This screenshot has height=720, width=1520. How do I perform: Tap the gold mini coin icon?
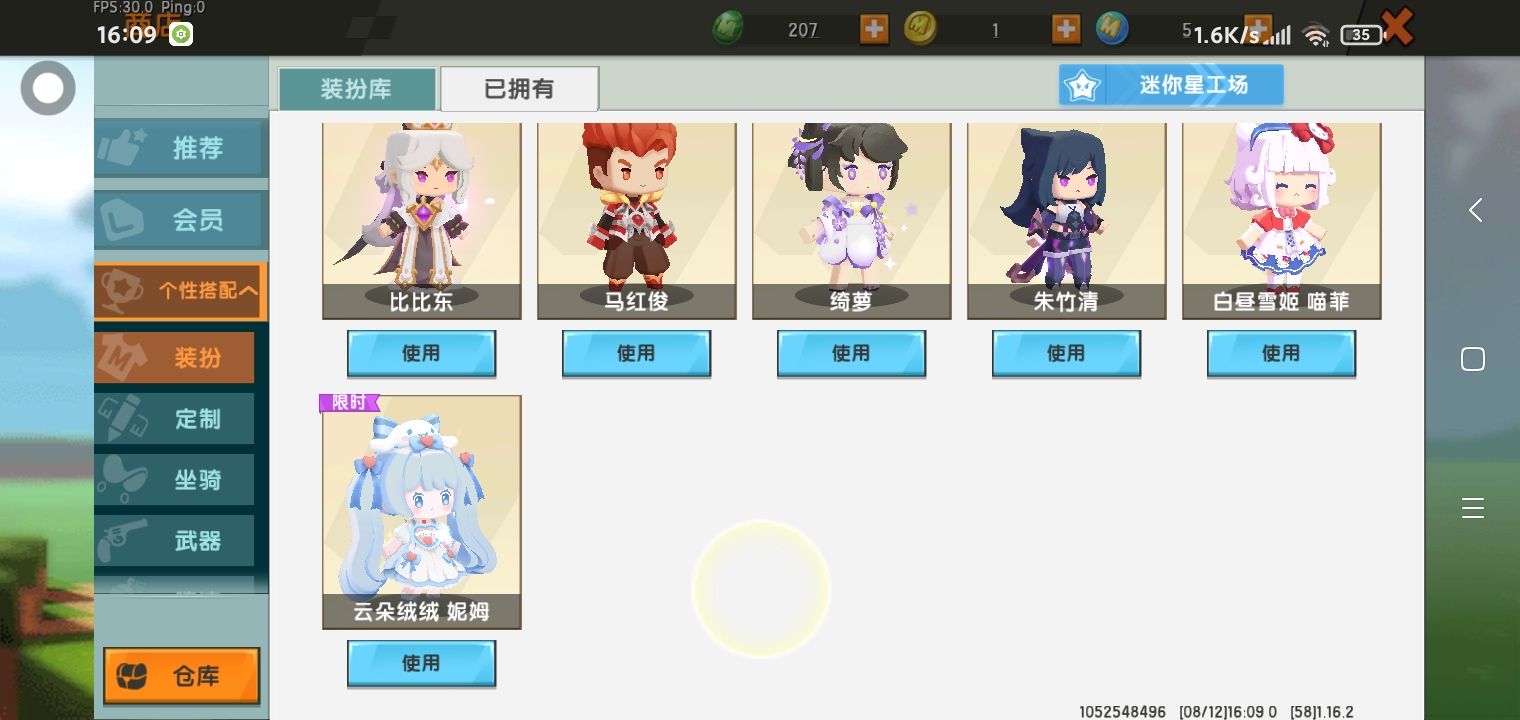(x=920, y=29)
